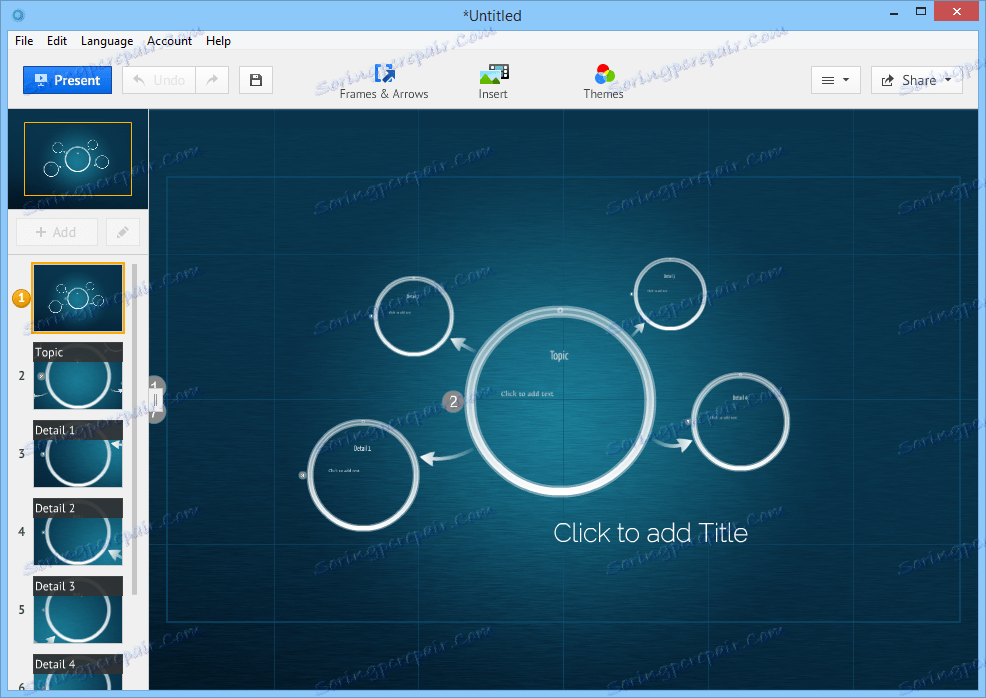Open the Edit menu
The height and width of the screenshot is (698, 986).
point(57,41)
